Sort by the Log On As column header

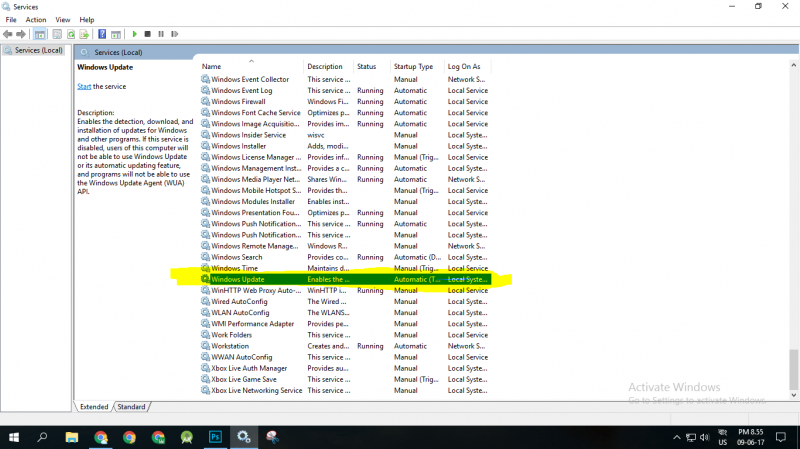(x=467, y=66)
